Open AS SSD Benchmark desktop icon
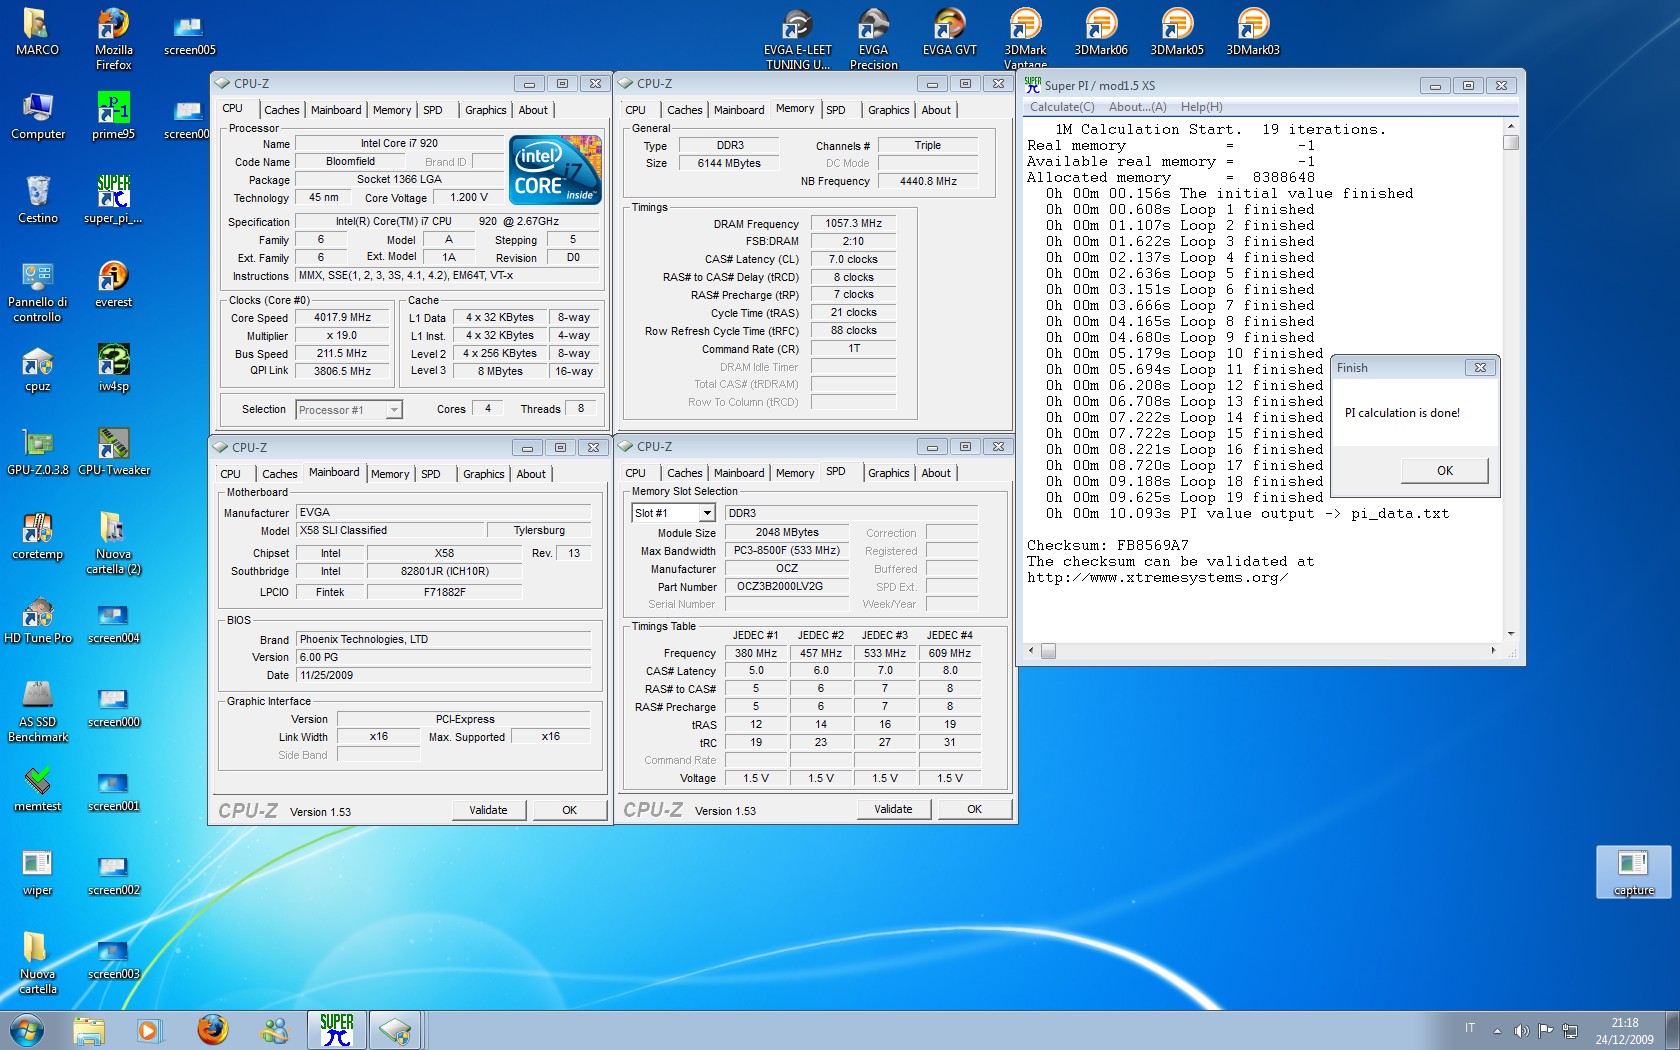The width and height of the screenshot is (1680, 1050). click(x=38, y=711)
